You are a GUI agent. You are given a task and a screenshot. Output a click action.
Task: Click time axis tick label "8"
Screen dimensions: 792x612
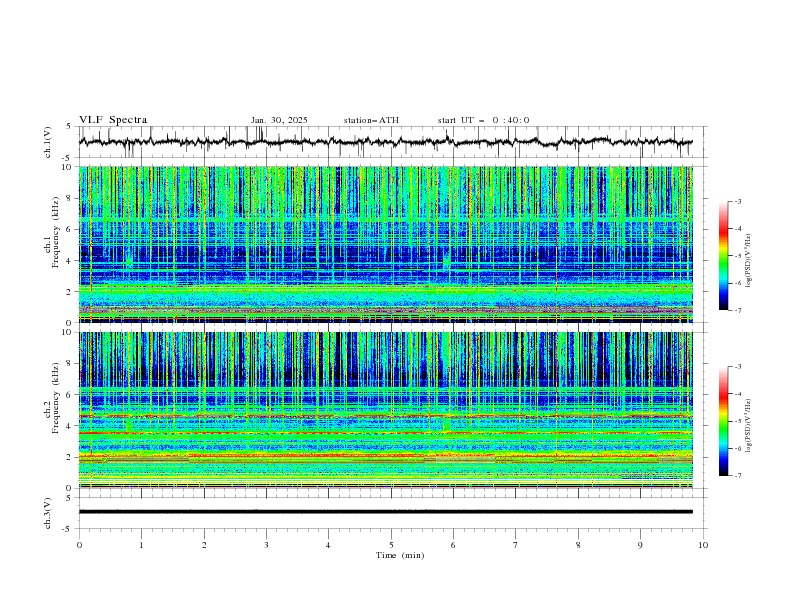[578, 545]
